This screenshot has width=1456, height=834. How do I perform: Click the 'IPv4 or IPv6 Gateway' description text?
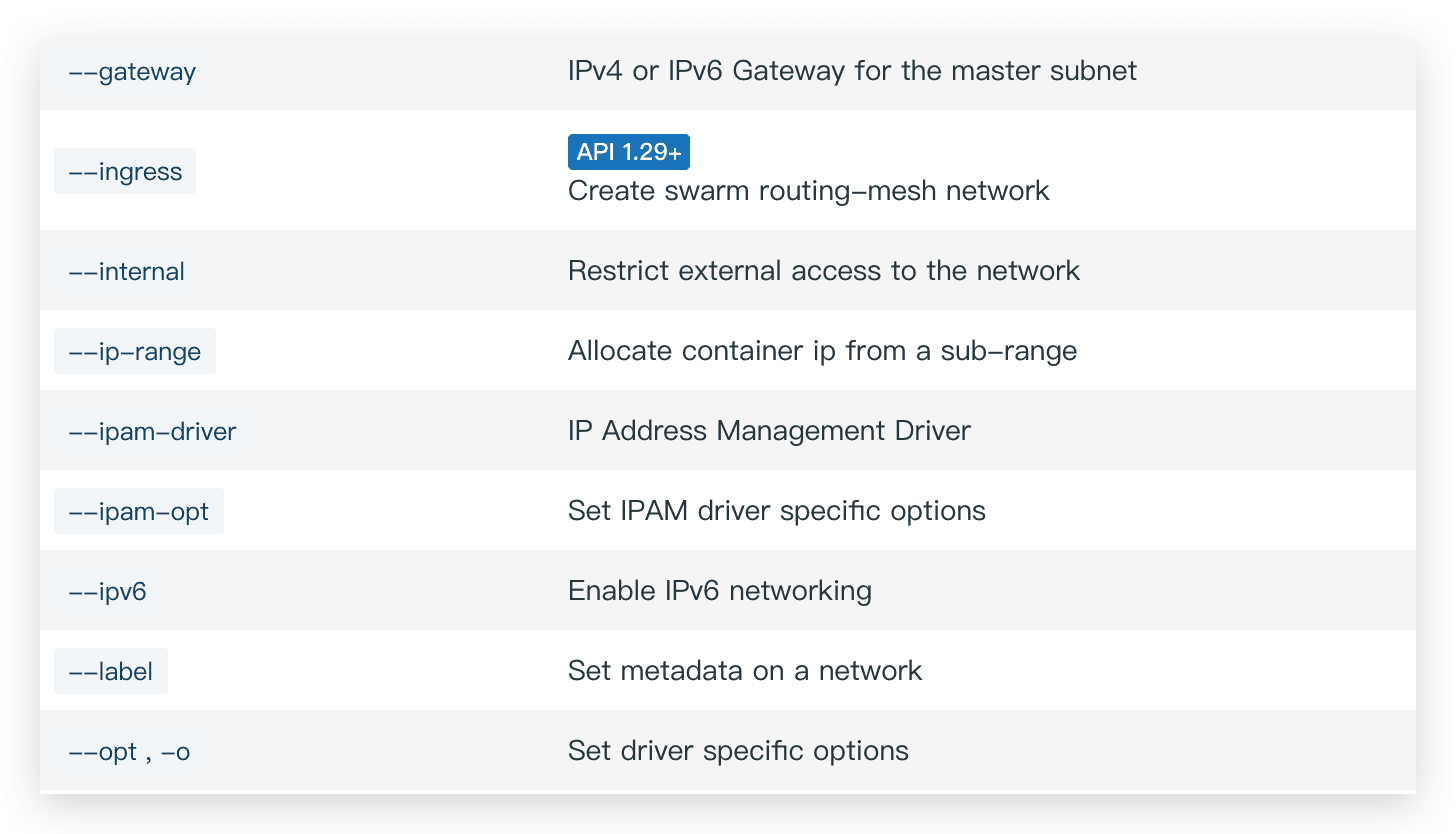(852, 72)
